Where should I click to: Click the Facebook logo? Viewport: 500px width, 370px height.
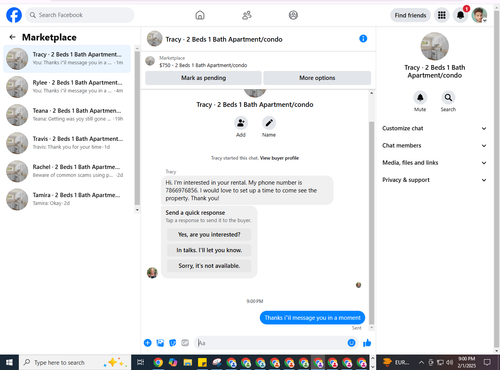point(14,15)
